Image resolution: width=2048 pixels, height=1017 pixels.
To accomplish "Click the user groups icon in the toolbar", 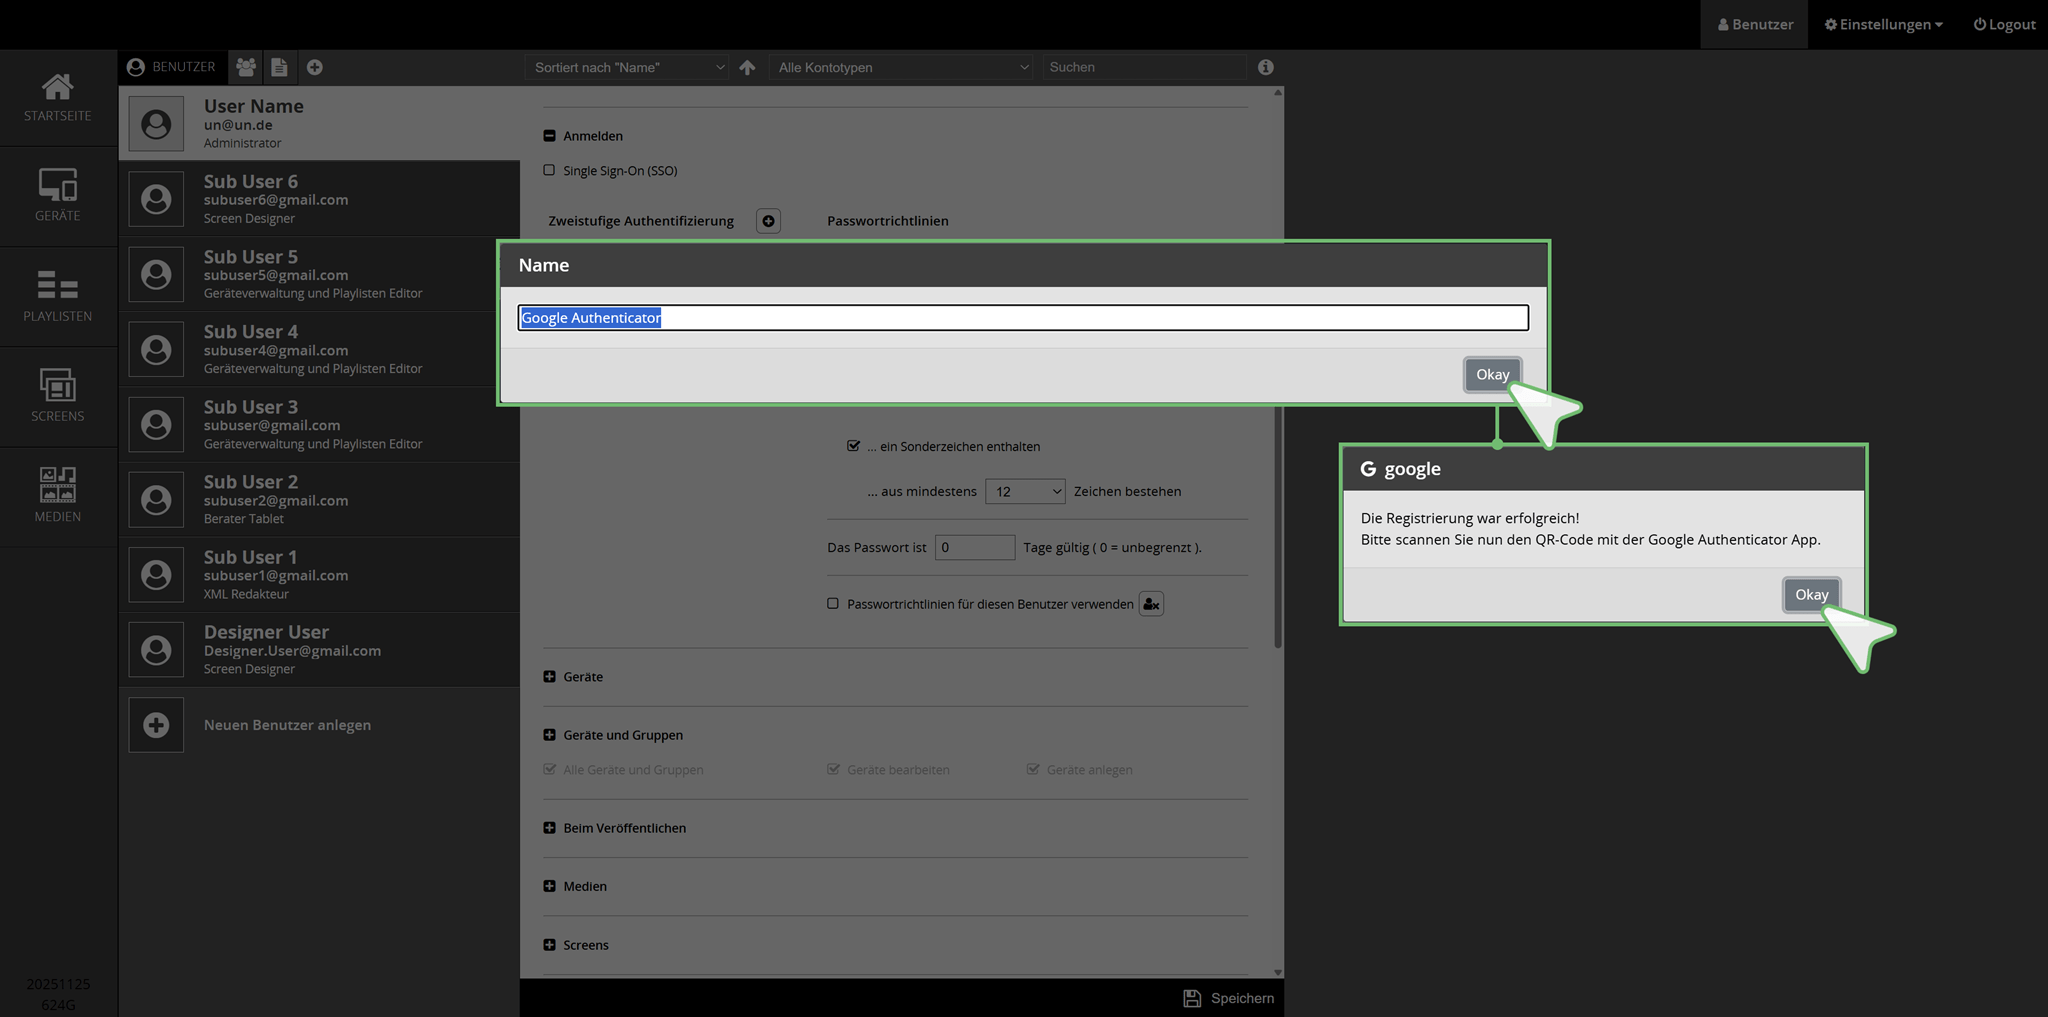I will pyautogui.click(x=246, y=67).
